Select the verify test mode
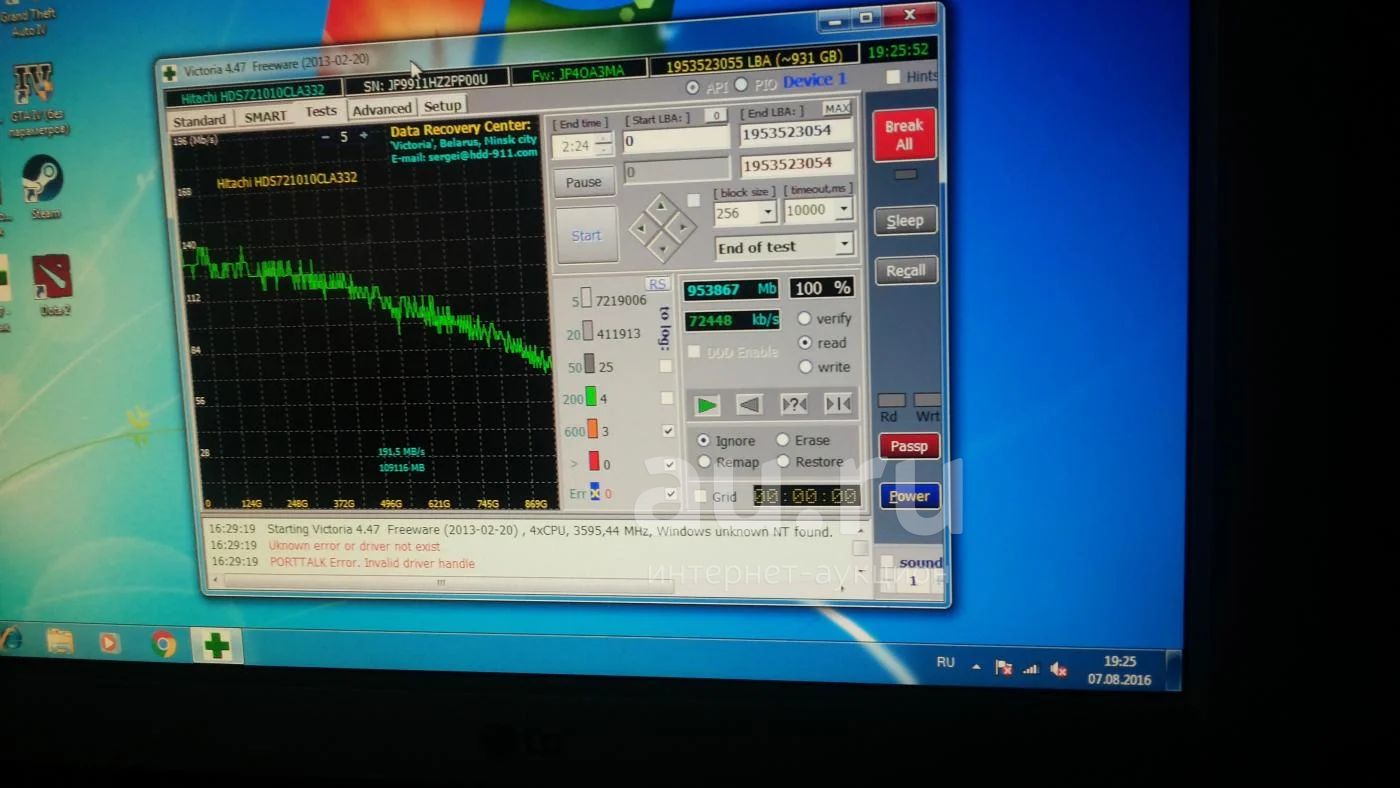 (804, 318)
